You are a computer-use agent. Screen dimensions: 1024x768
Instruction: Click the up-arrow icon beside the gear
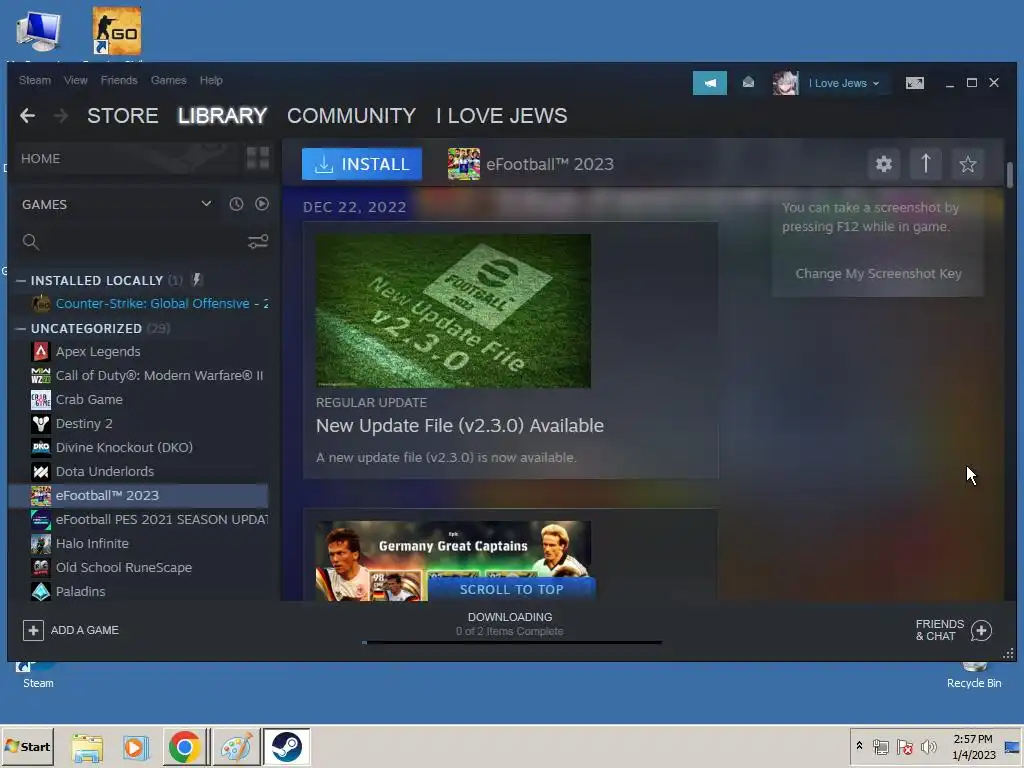[925, 164]
